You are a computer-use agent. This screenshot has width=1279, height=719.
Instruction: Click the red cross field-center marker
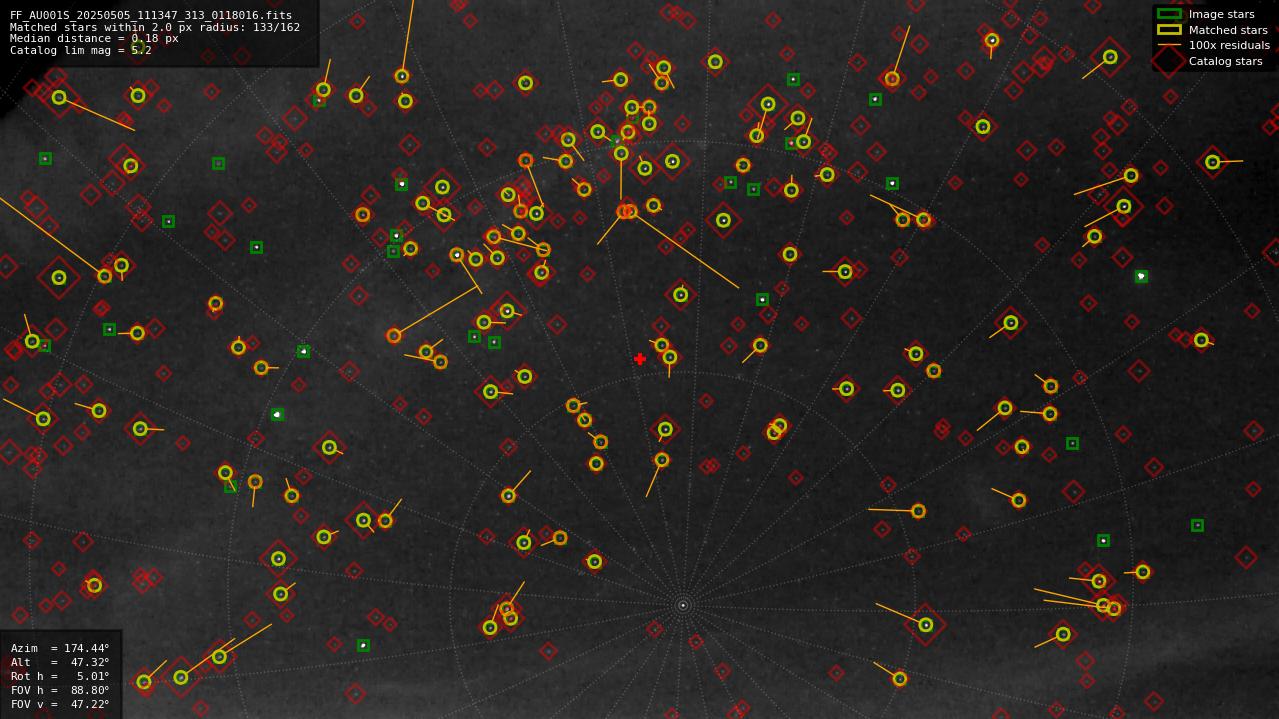[640, 359]
